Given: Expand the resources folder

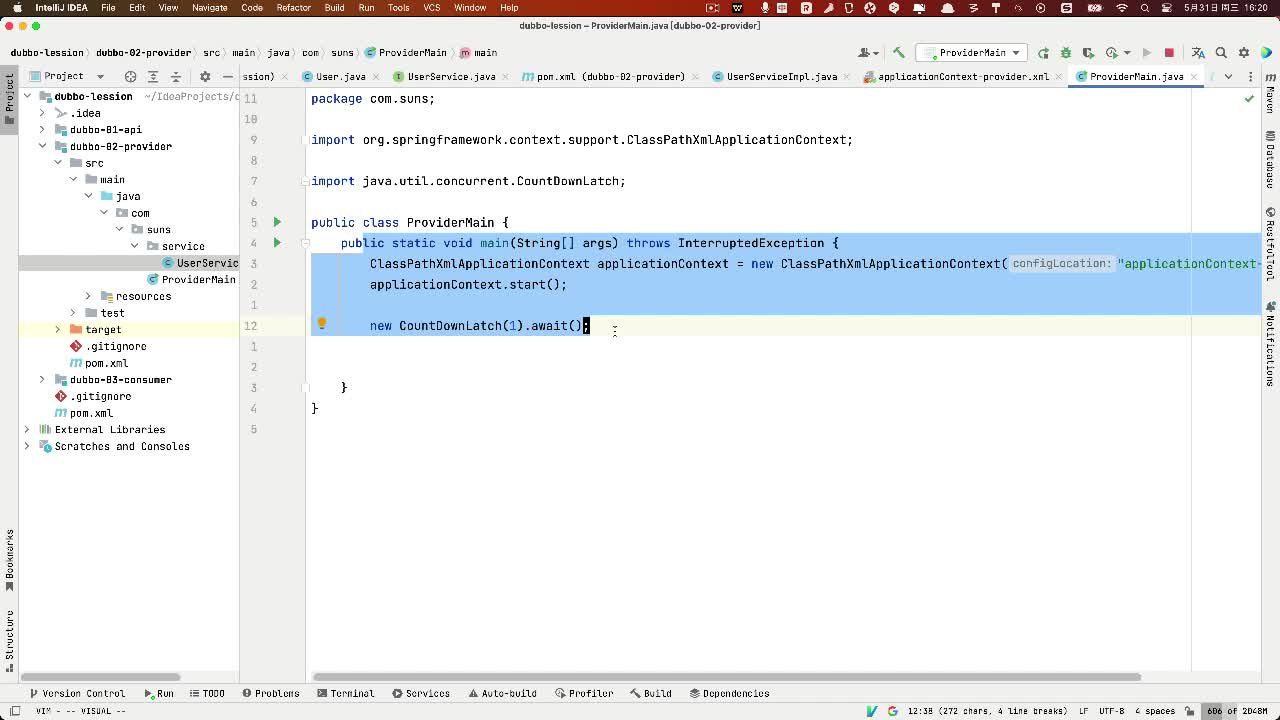Looking at the screenshot, I should (x=88, y=296).
